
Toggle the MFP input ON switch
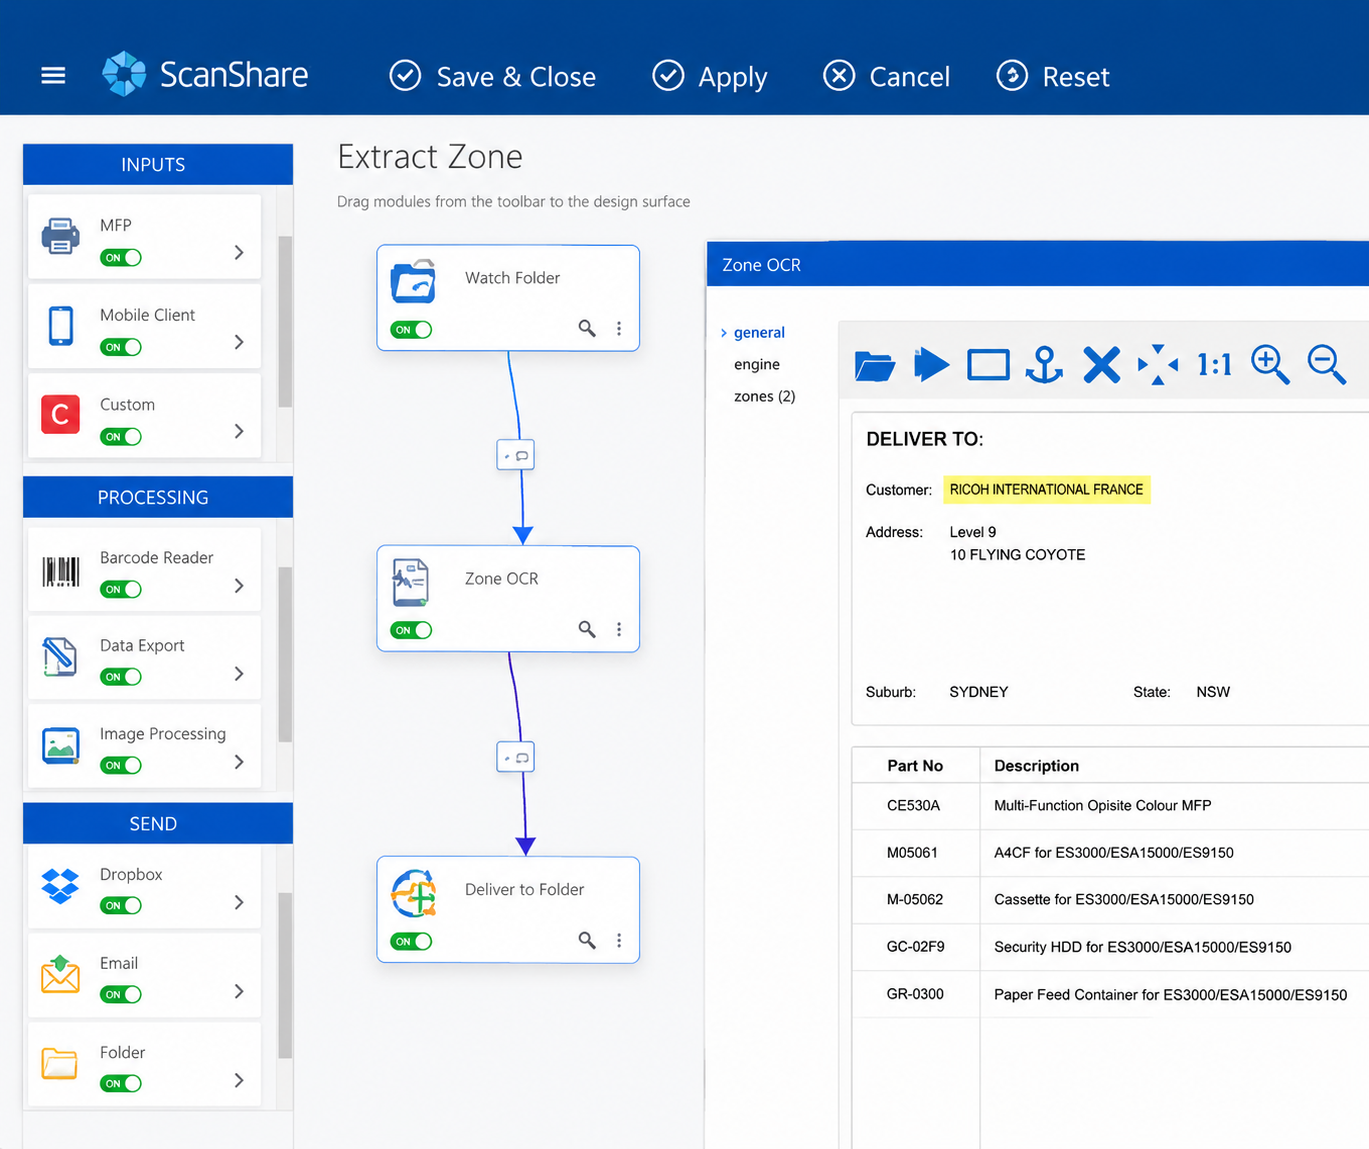point(121,258)
